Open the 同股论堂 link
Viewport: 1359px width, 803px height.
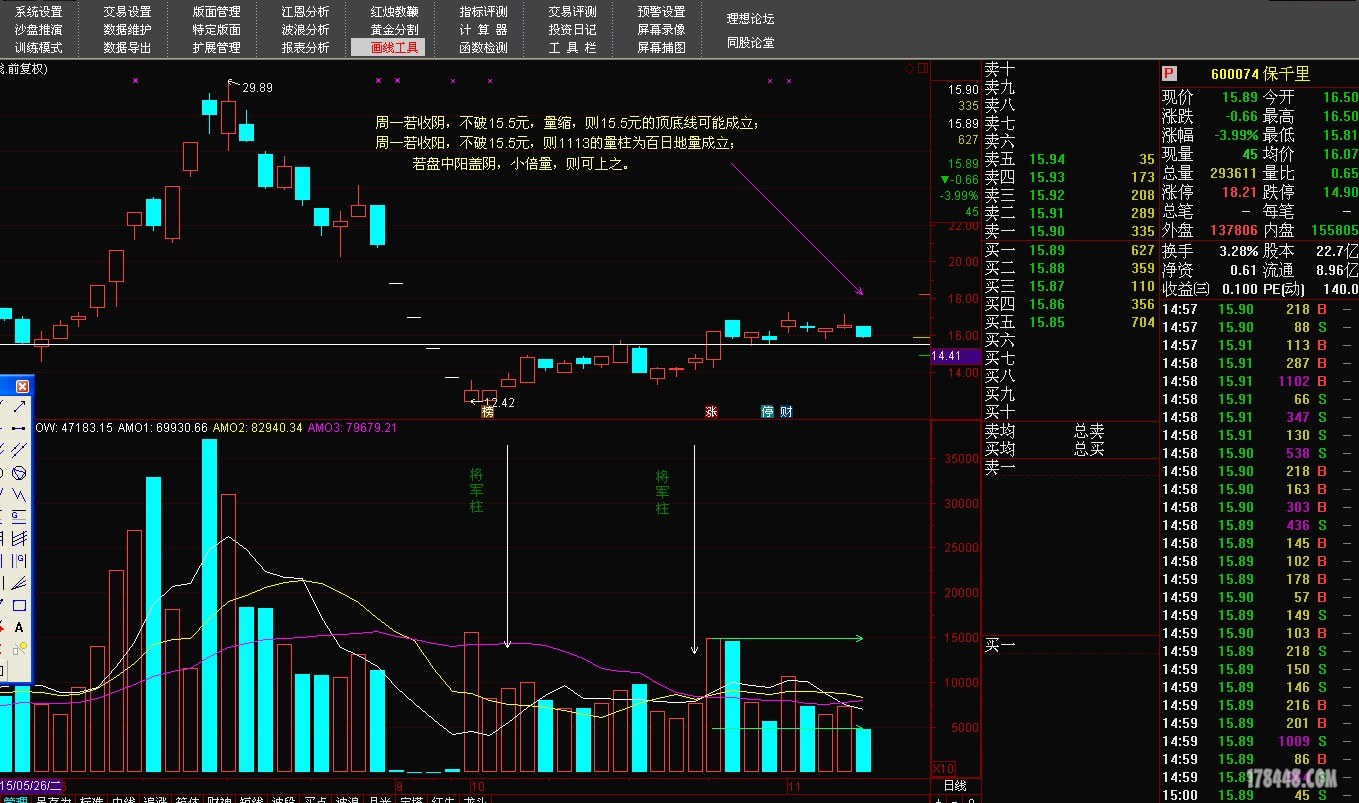coord(751,43)
